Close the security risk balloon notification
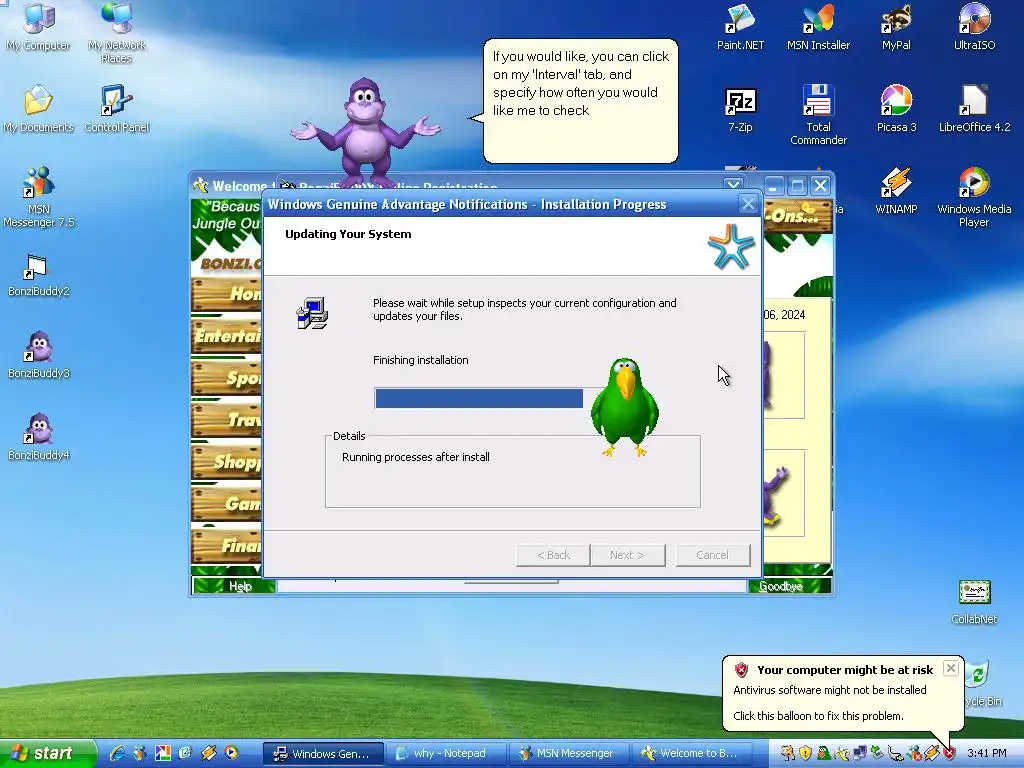Viewport: 1024px width, 768px height. 951,668
